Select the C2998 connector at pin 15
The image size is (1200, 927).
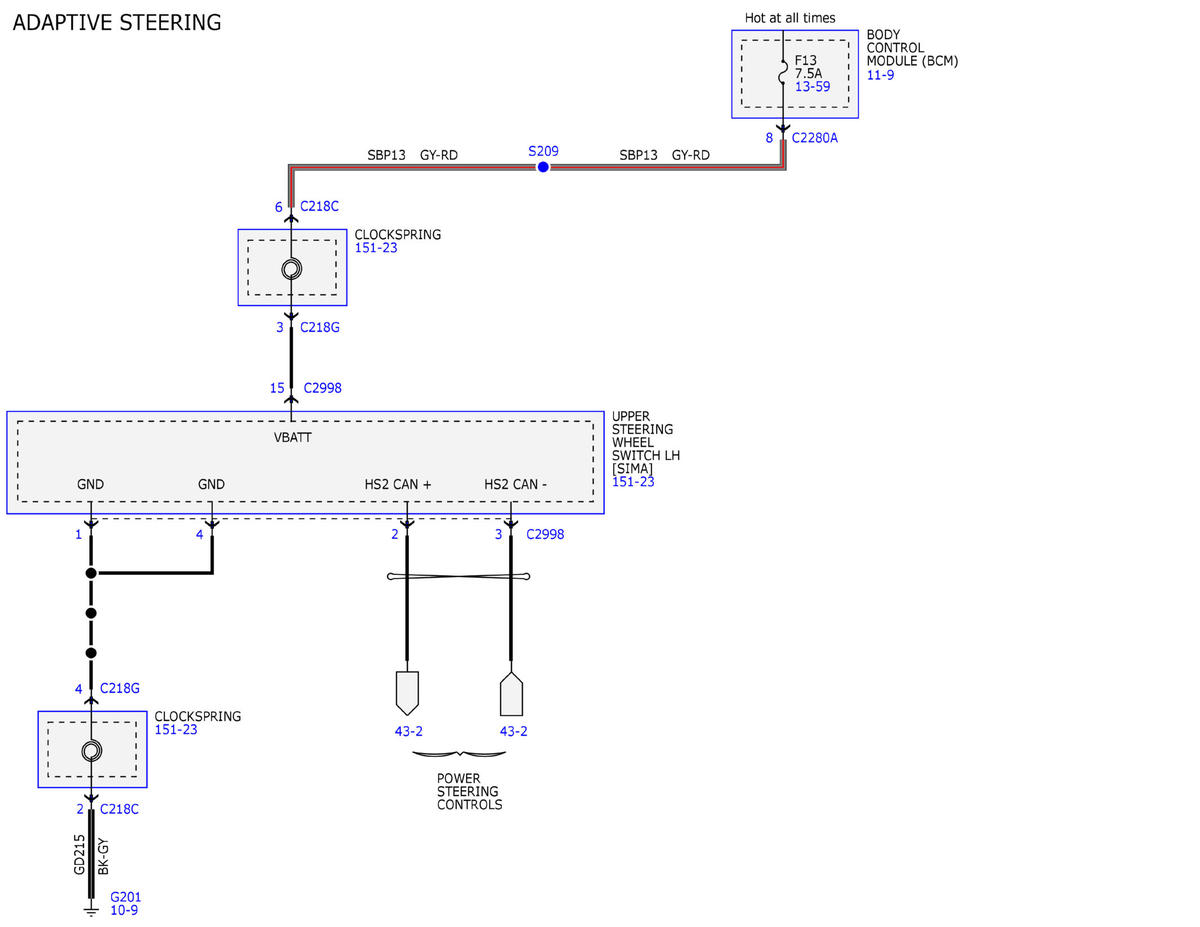[323, 388]
